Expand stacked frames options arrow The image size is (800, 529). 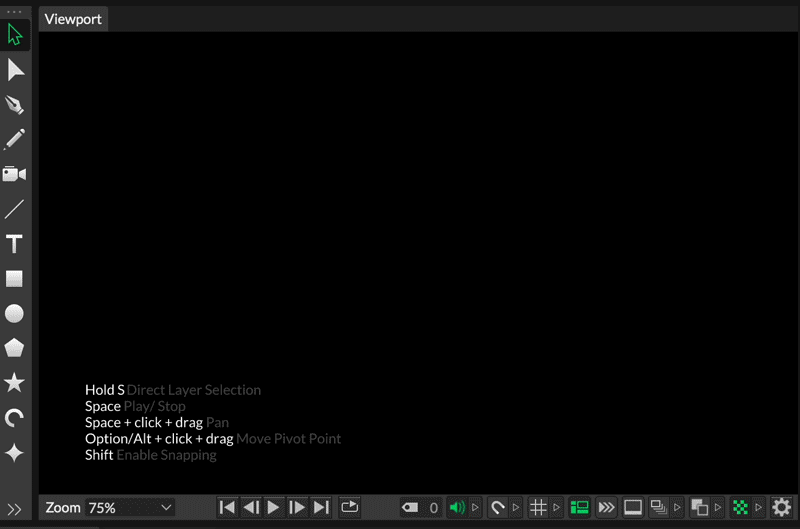click(x=678, y=508)
